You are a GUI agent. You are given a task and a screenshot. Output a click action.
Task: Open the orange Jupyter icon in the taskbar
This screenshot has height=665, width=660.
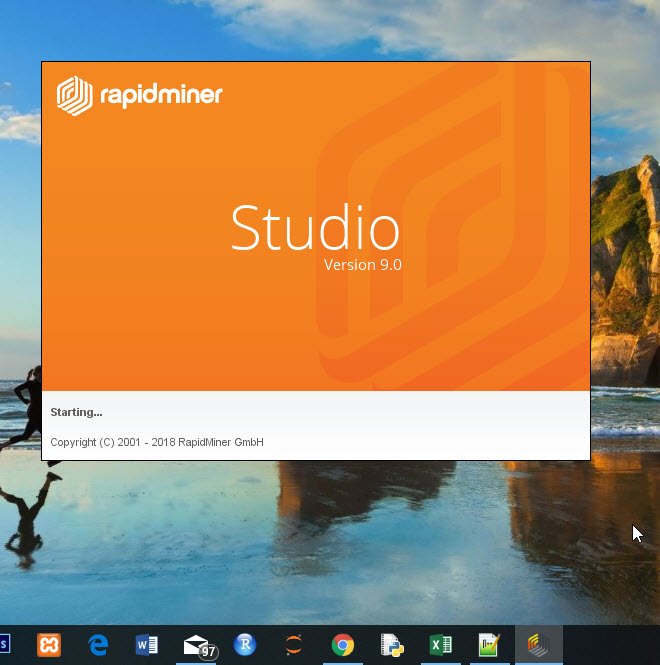pyautogui.click(x=294, y=645)
